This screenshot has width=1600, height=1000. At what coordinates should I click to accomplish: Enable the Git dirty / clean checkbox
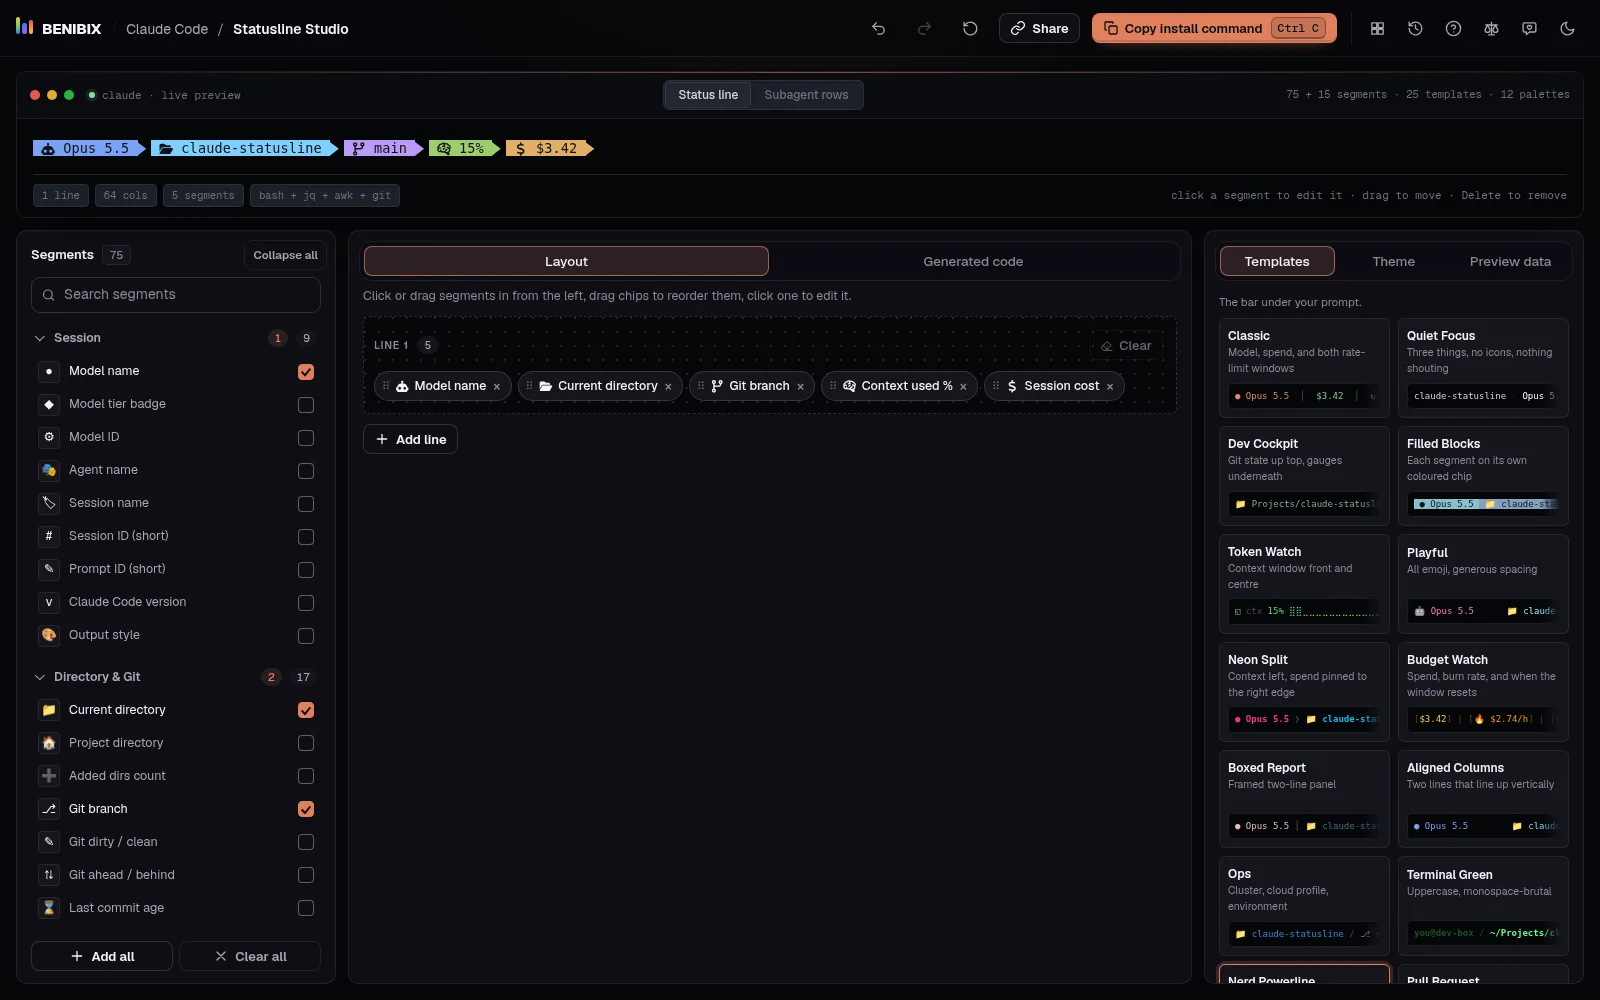coord(306,842)
